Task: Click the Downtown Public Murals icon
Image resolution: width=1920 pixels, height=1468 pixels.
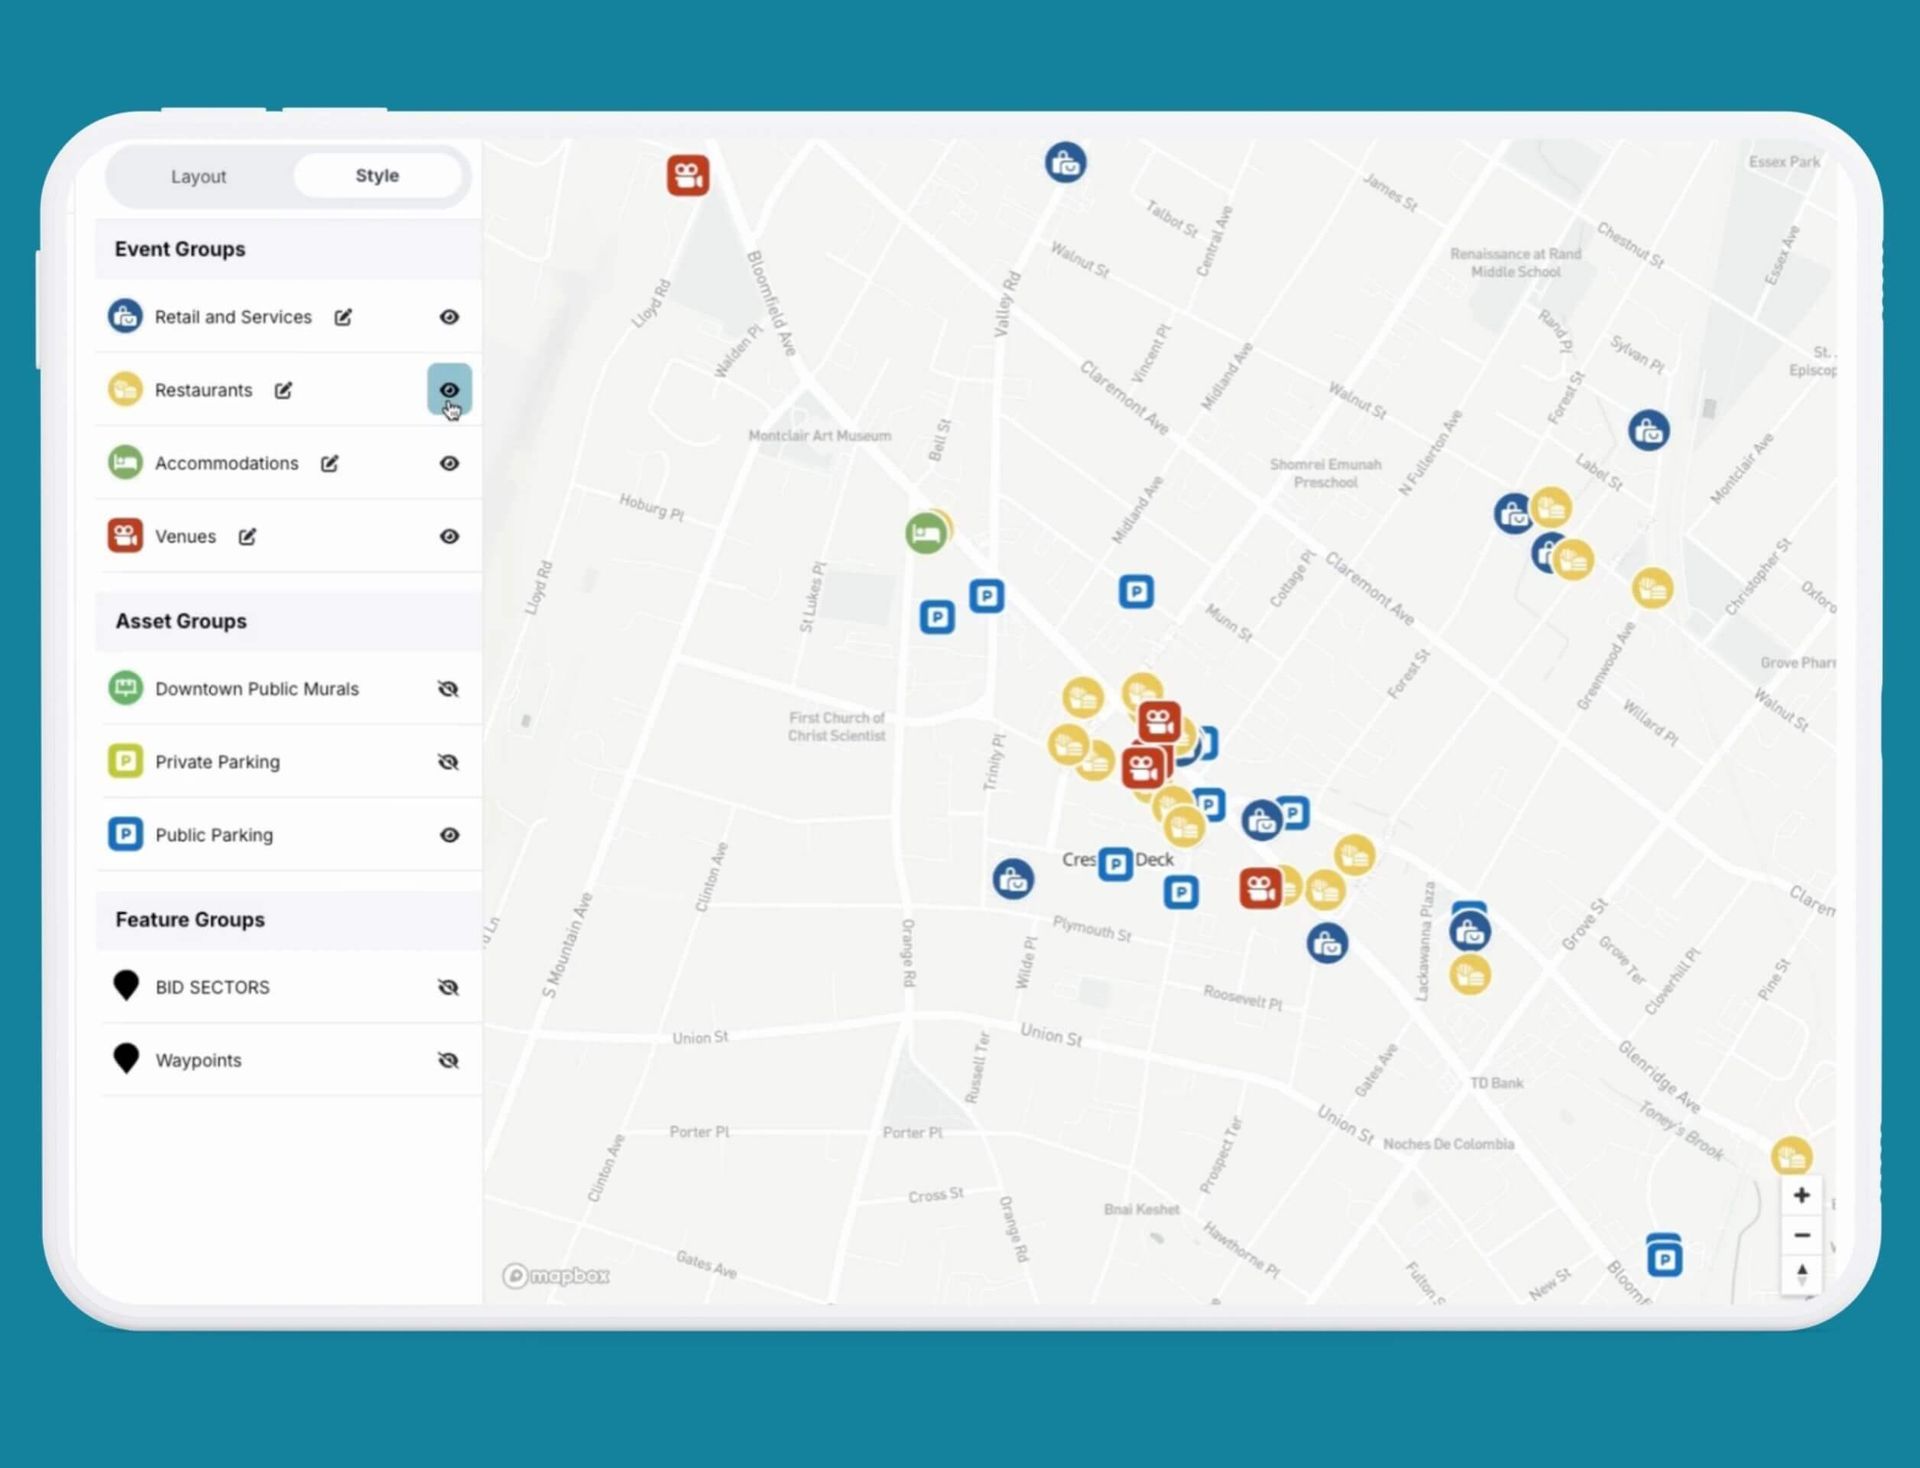Action: (125, 688)
